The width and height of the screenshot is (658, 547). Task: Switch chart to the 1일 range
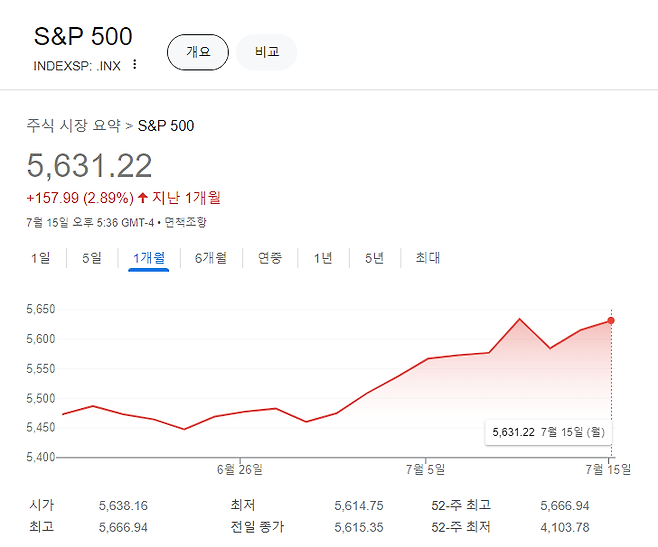(x=41, y=258)
